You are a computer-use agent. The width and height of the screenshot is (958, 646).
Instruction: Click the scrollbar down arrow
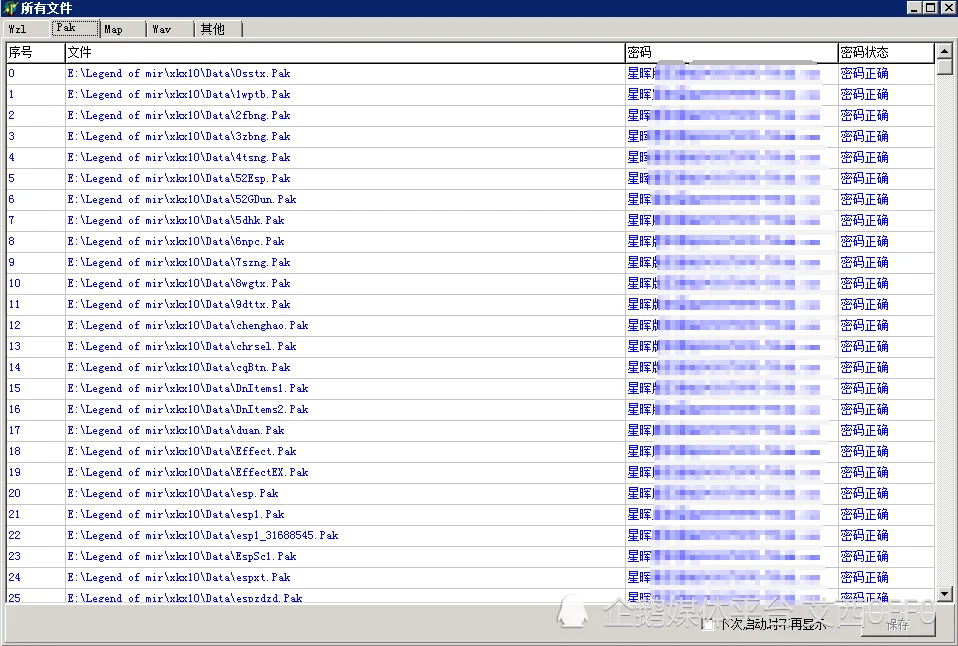pyautogui.click(x=944, y=595)
